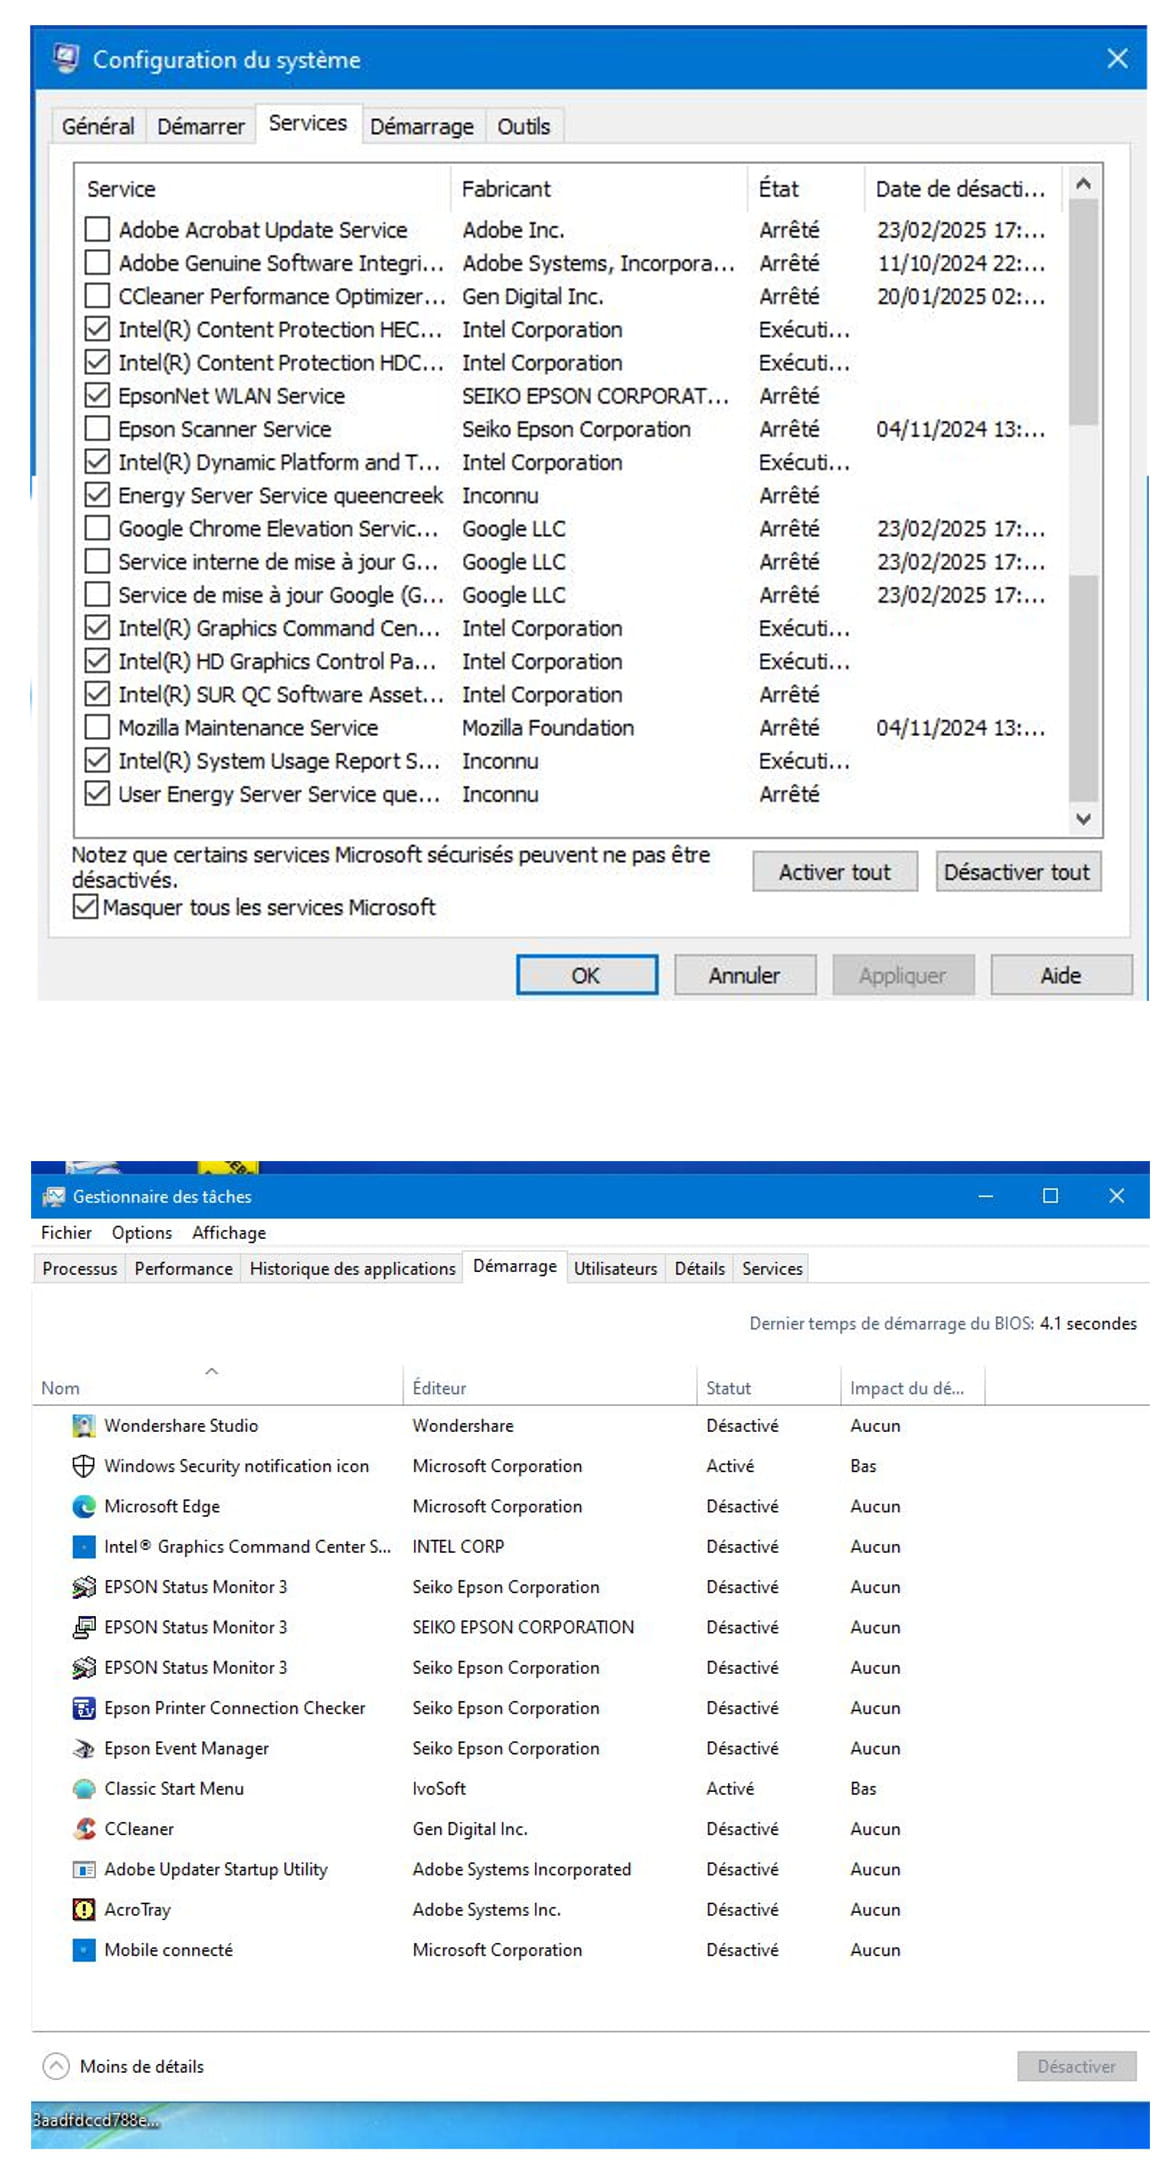This screenshot has height=2160, width=1168.
Task: Check Epson Scanner Service box
Action: point(97,428)
